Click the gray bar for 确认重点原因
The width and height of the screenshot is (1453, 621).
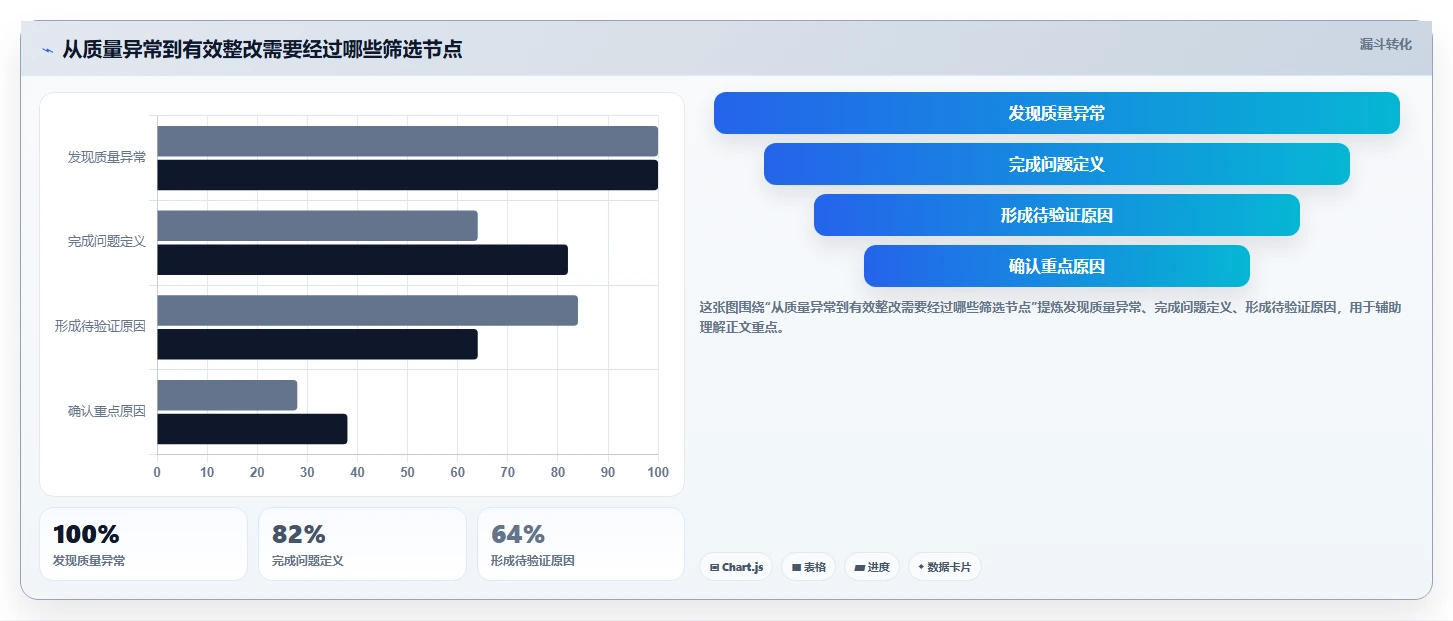click(227, 395)
